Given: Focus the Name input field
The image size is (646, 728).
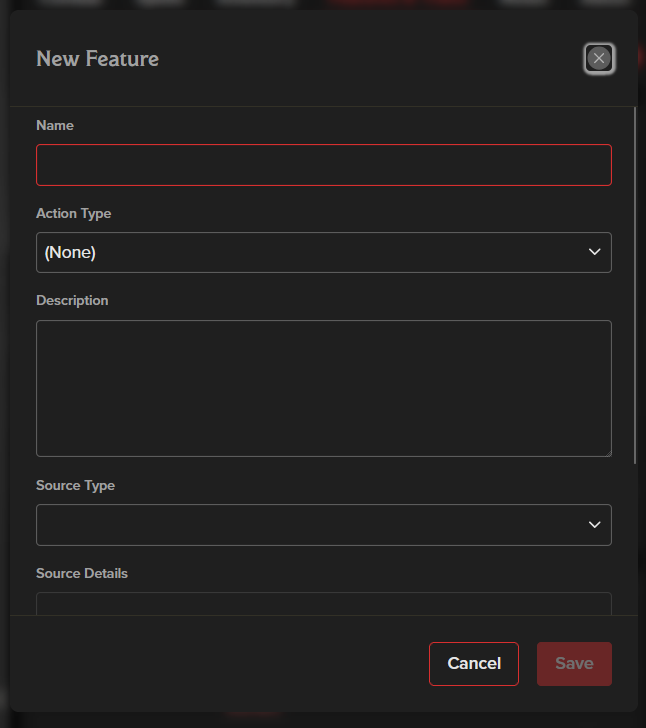Looking at the screenshot, I should pos(324,165).
